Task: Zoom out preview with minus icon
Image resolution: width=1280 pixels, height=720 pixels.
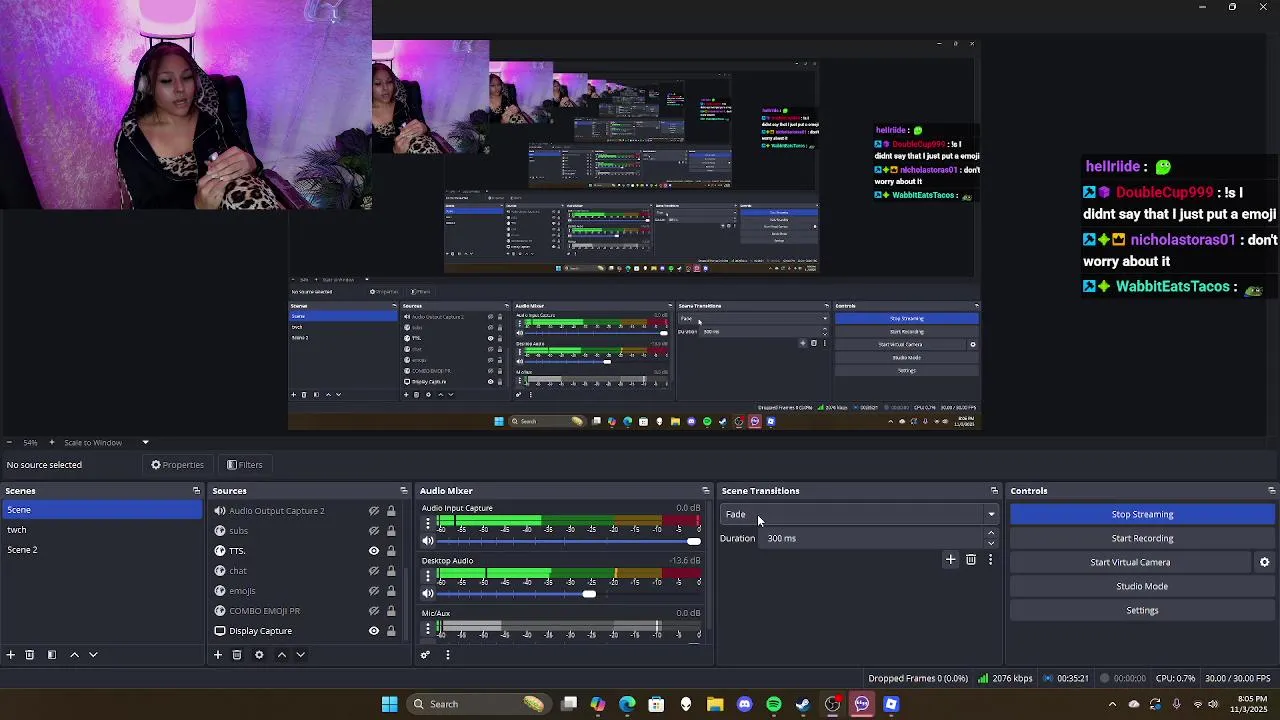Action: (9, 442)
